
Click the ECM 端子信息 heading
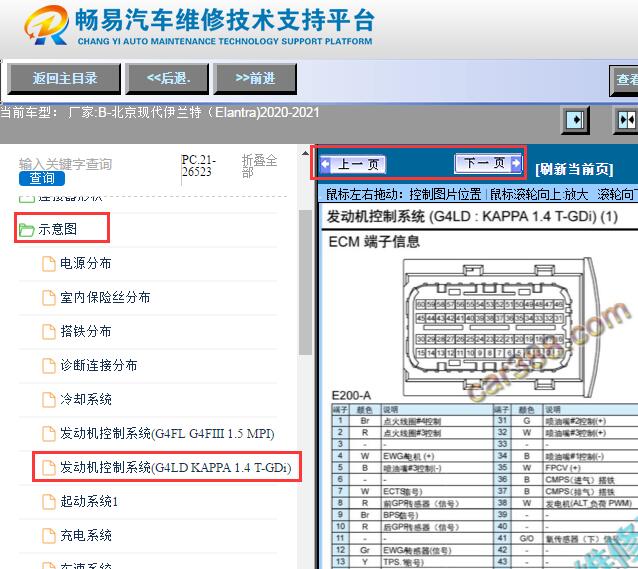[x=374, y=242]
